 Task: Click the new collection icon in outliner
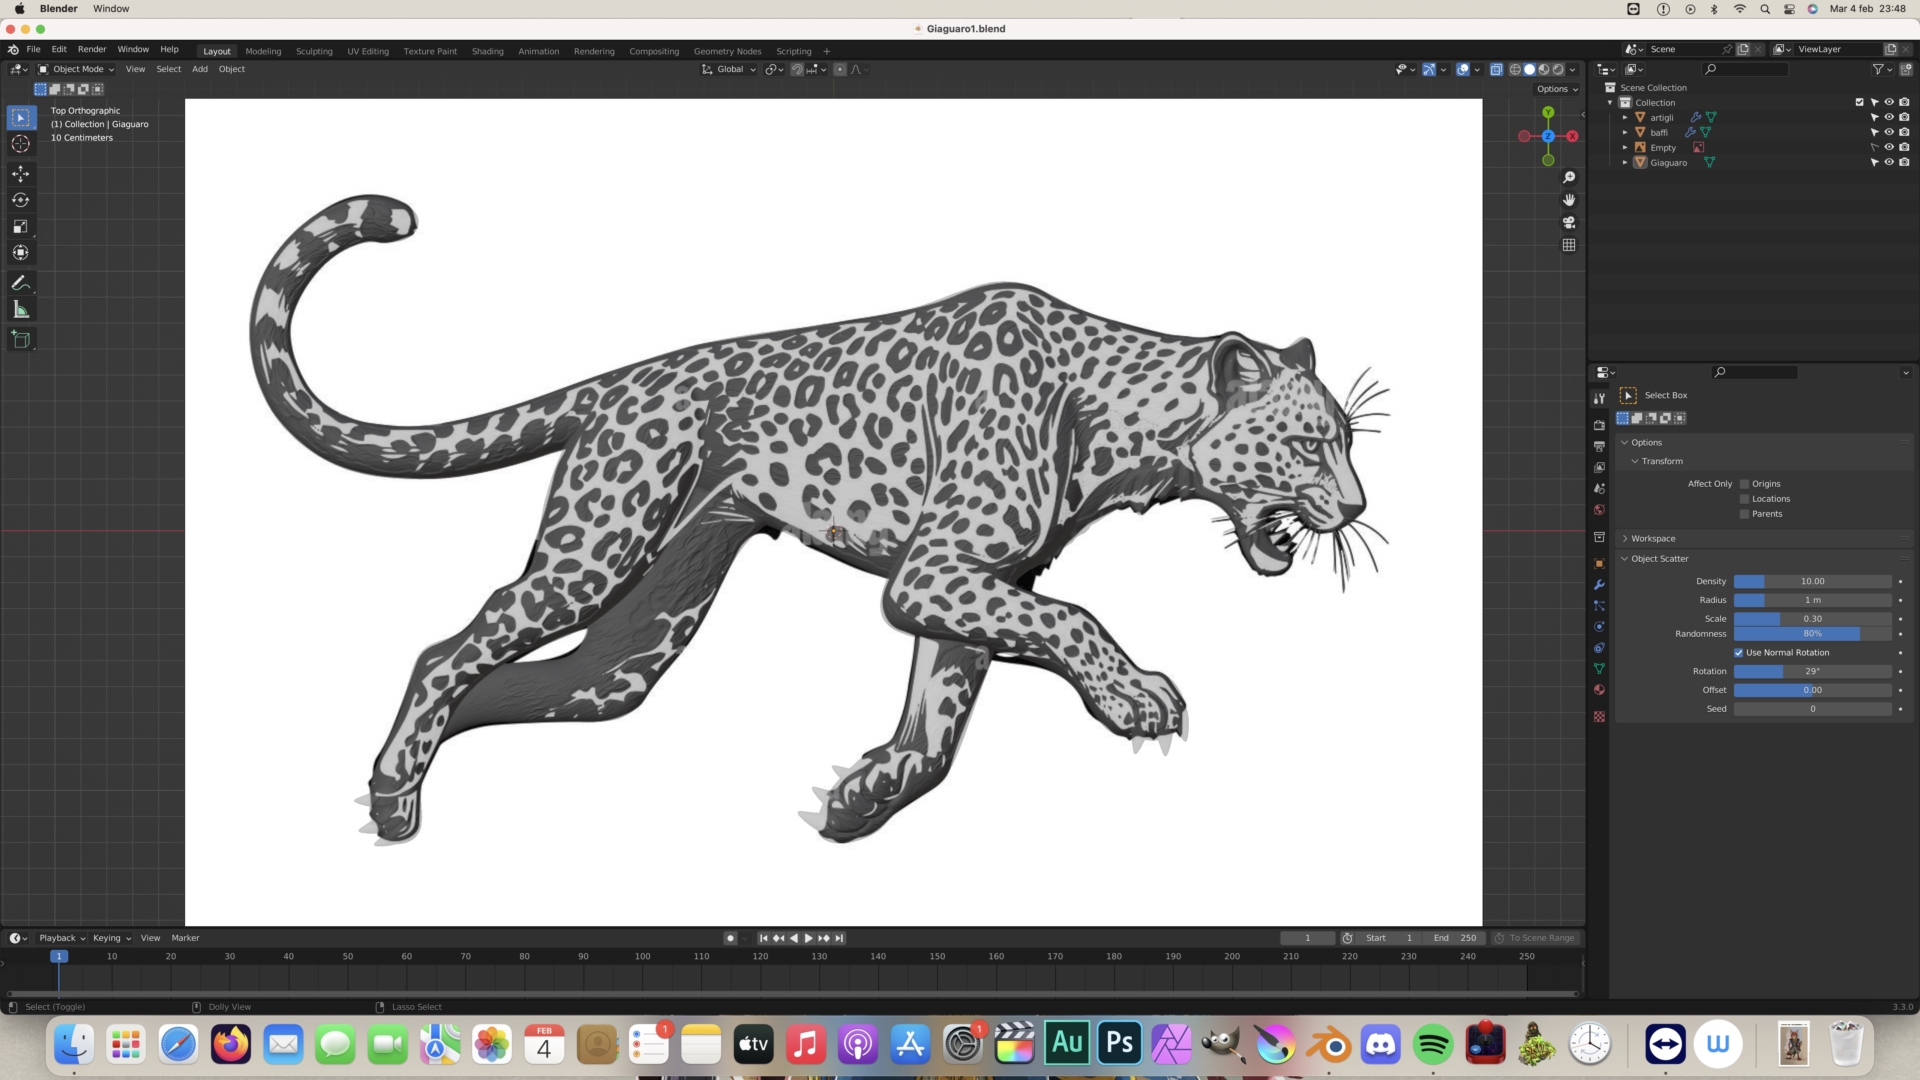pyautogui.click(x=1905, y=70)
